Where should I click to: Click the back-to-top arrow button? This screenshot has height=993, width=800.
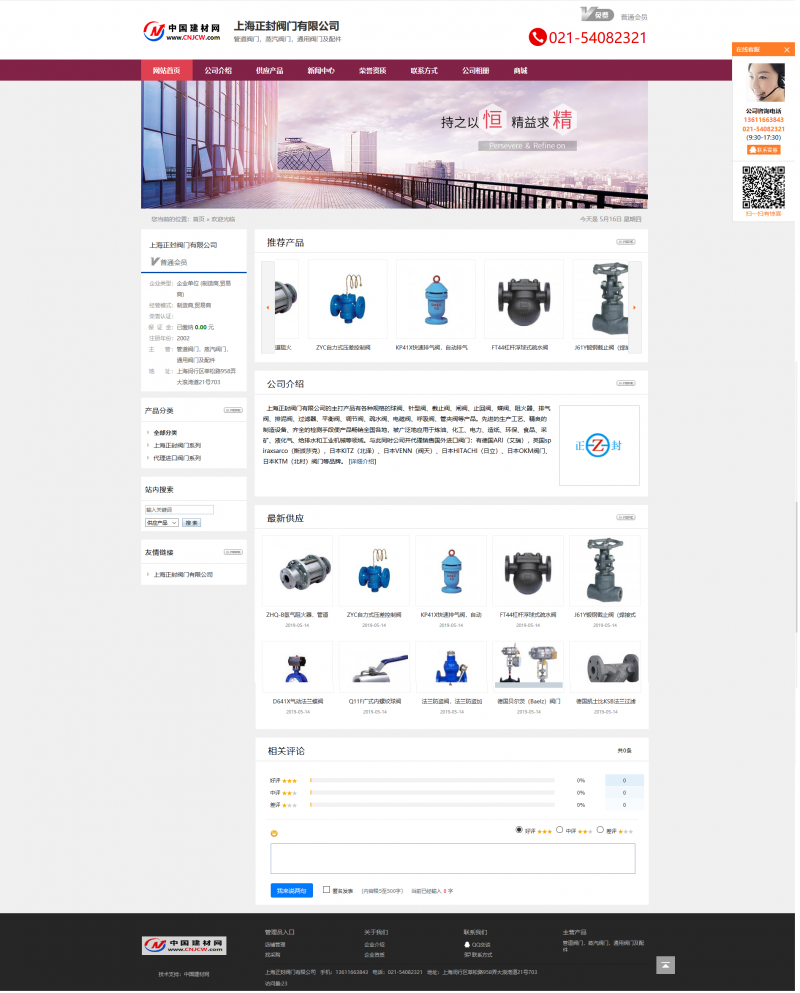tap(665, 965)
